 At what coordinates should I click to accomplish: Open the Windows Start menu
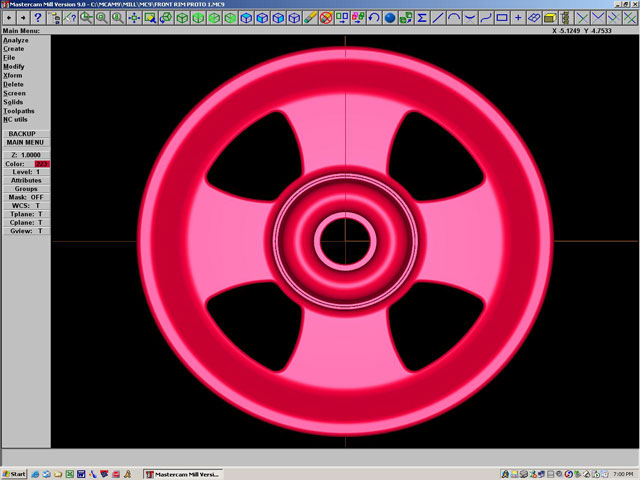14,473
